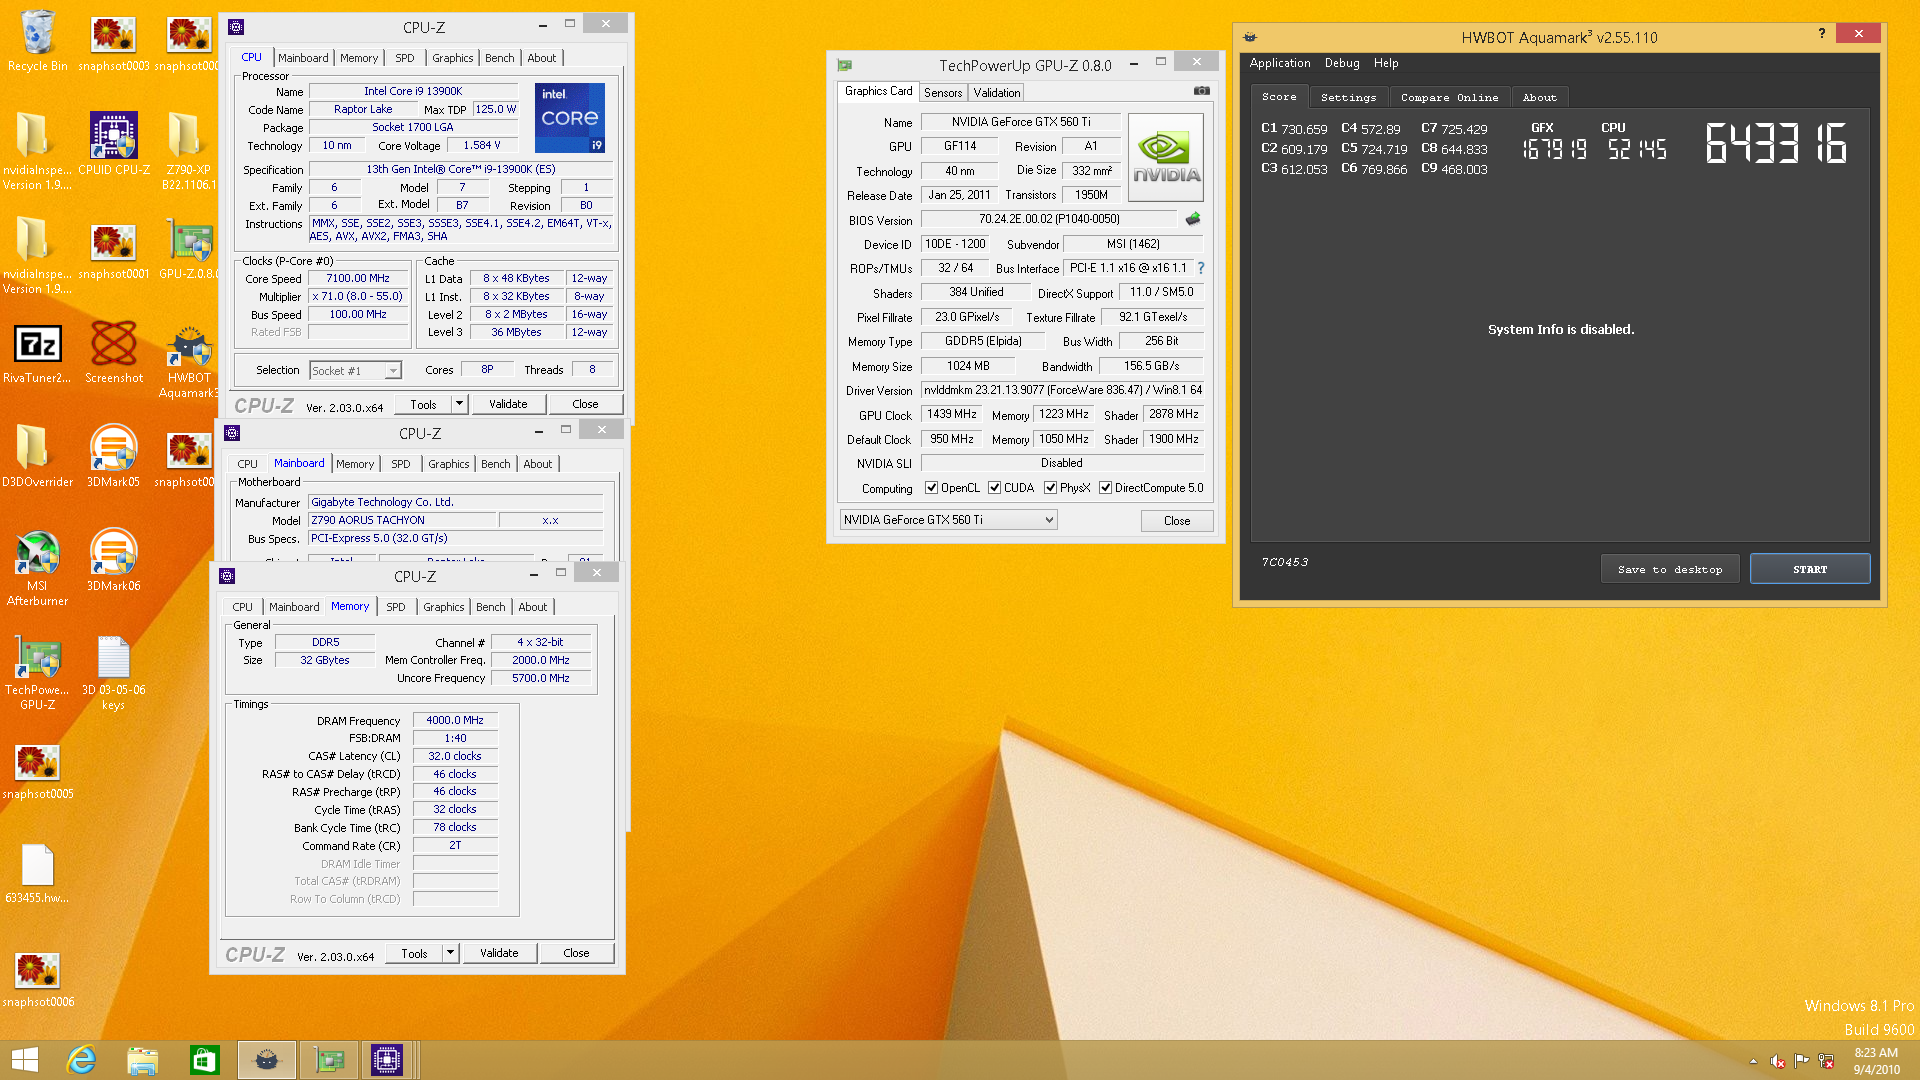1920x1080 pixels.
Task: Switch to Compare Online tab
Action: coord(1449,97)
